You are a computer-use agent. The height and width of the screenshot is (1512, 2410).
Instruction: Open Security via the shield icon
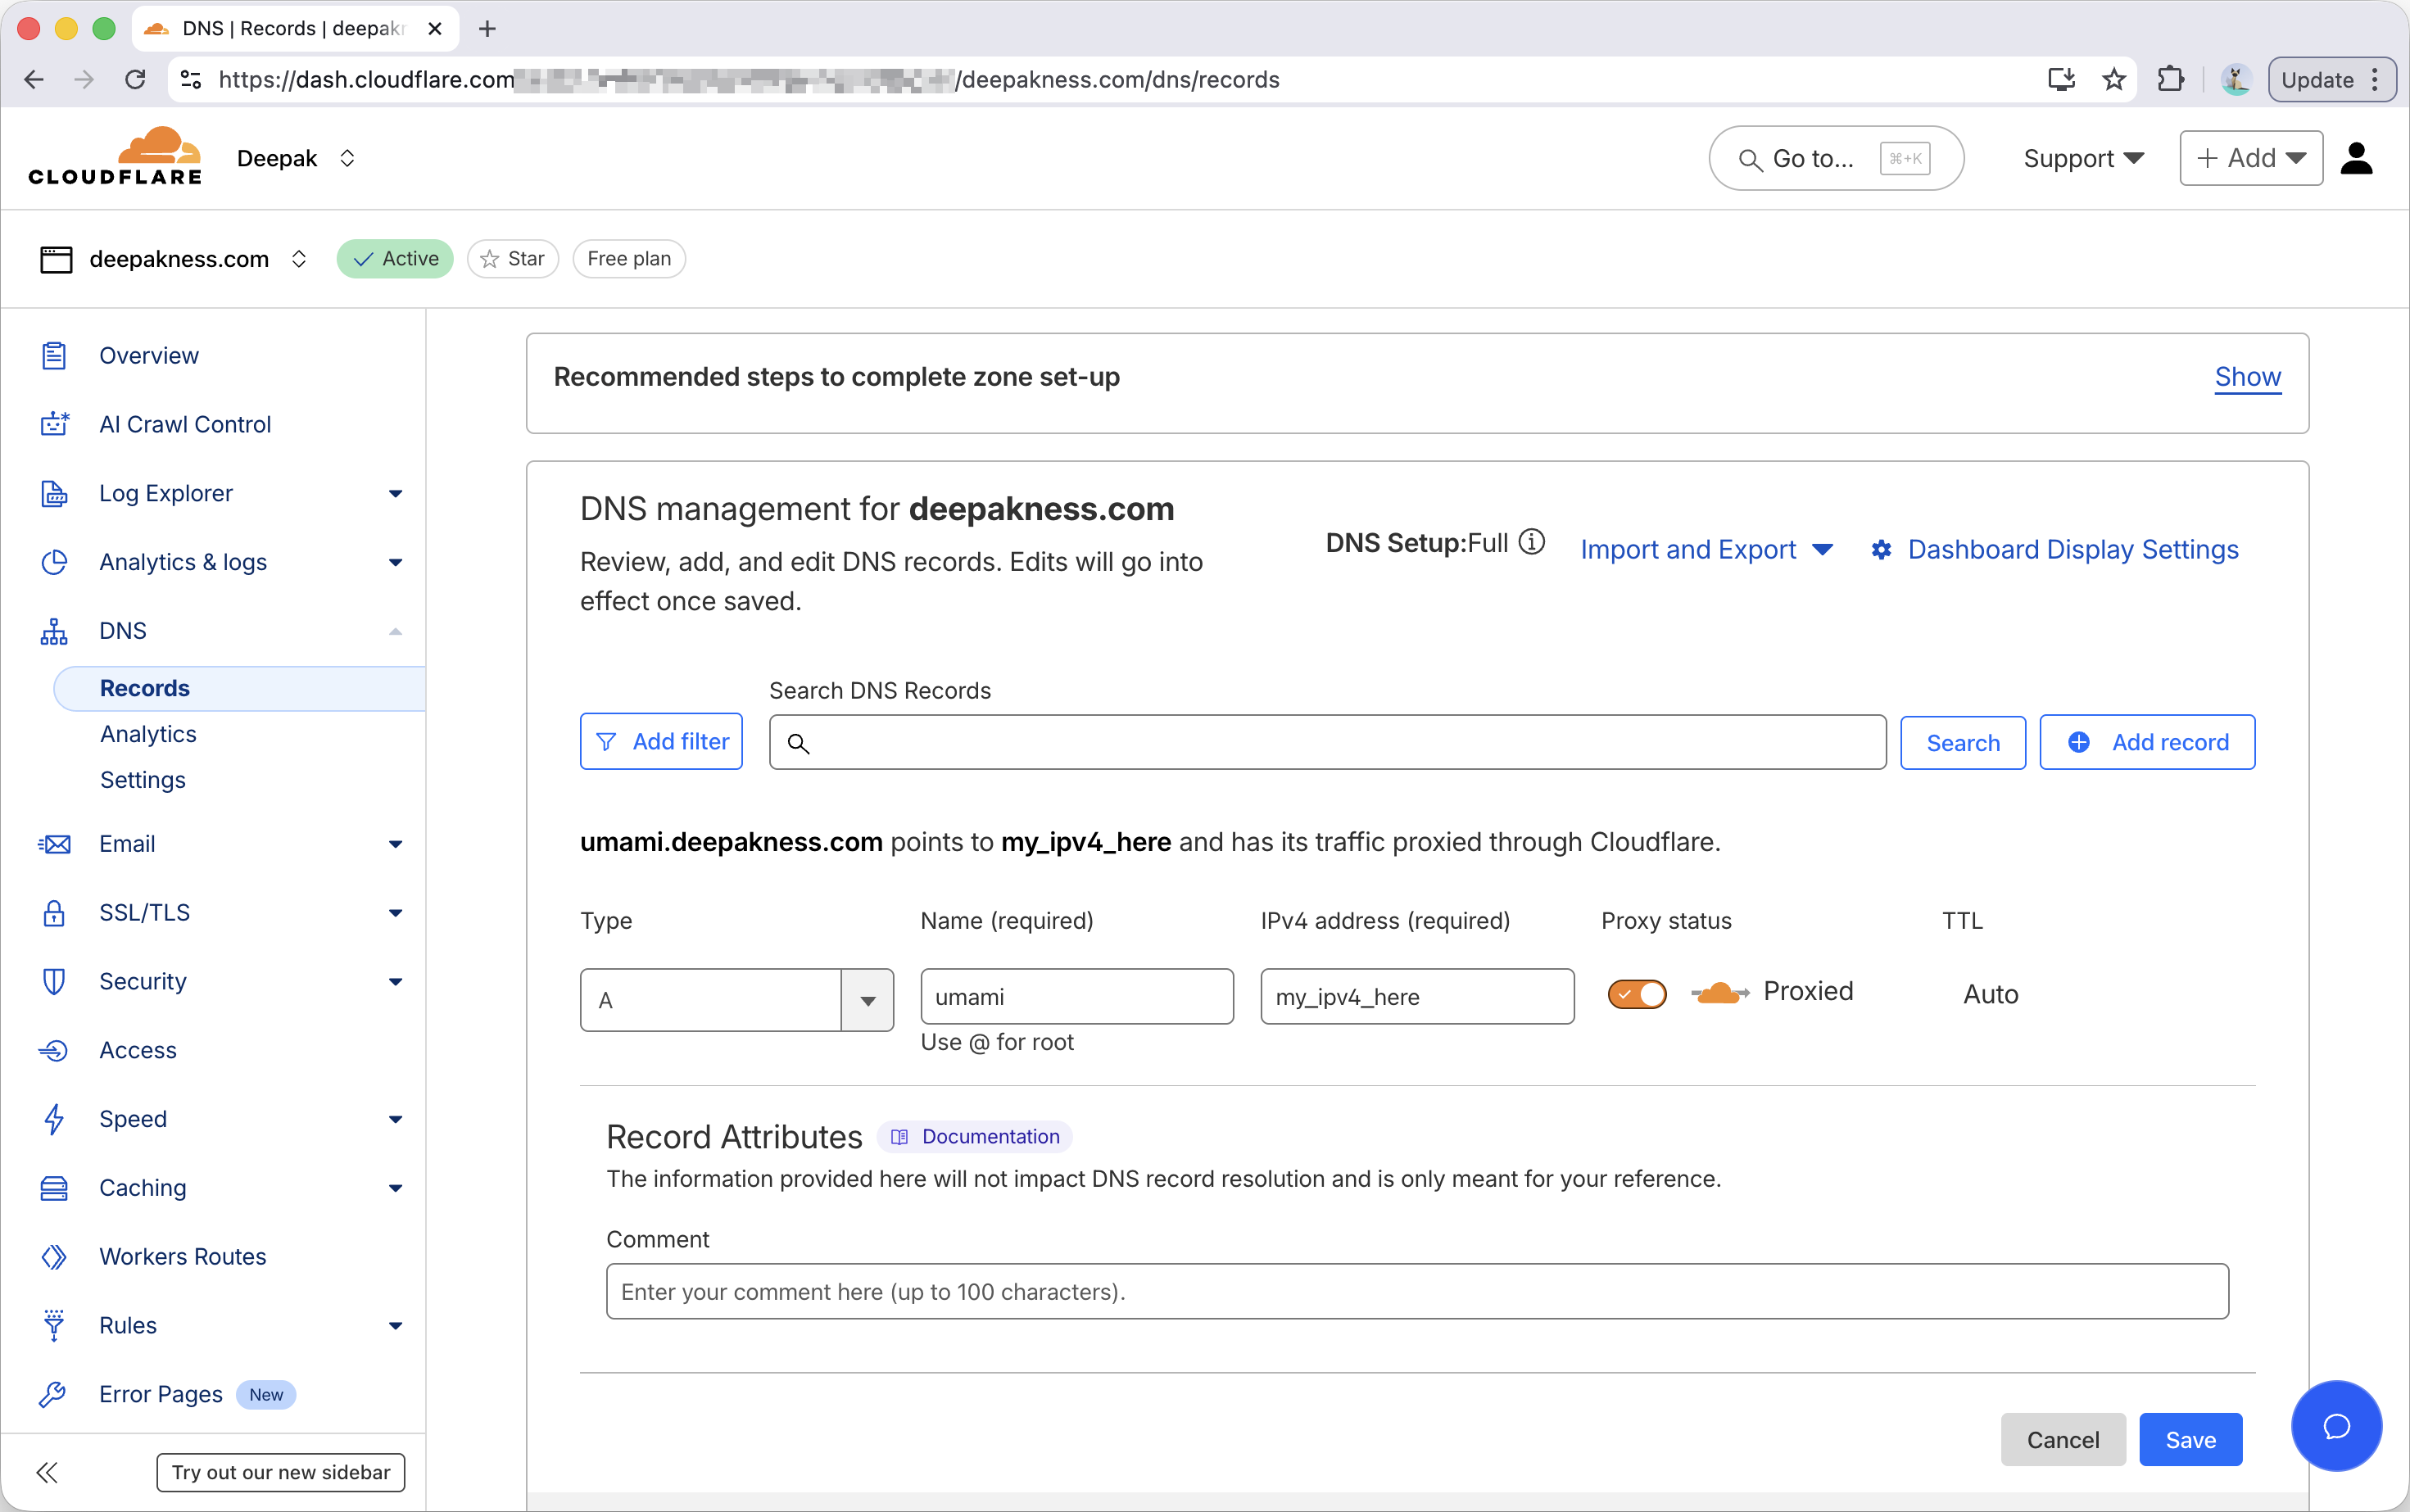click(x=53, y=981)
